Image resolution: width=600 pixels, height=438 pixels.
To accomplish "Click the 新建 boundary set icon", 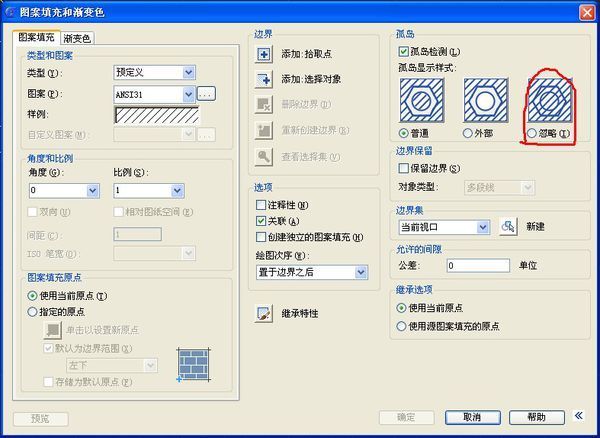I will [x=508, y=227].
